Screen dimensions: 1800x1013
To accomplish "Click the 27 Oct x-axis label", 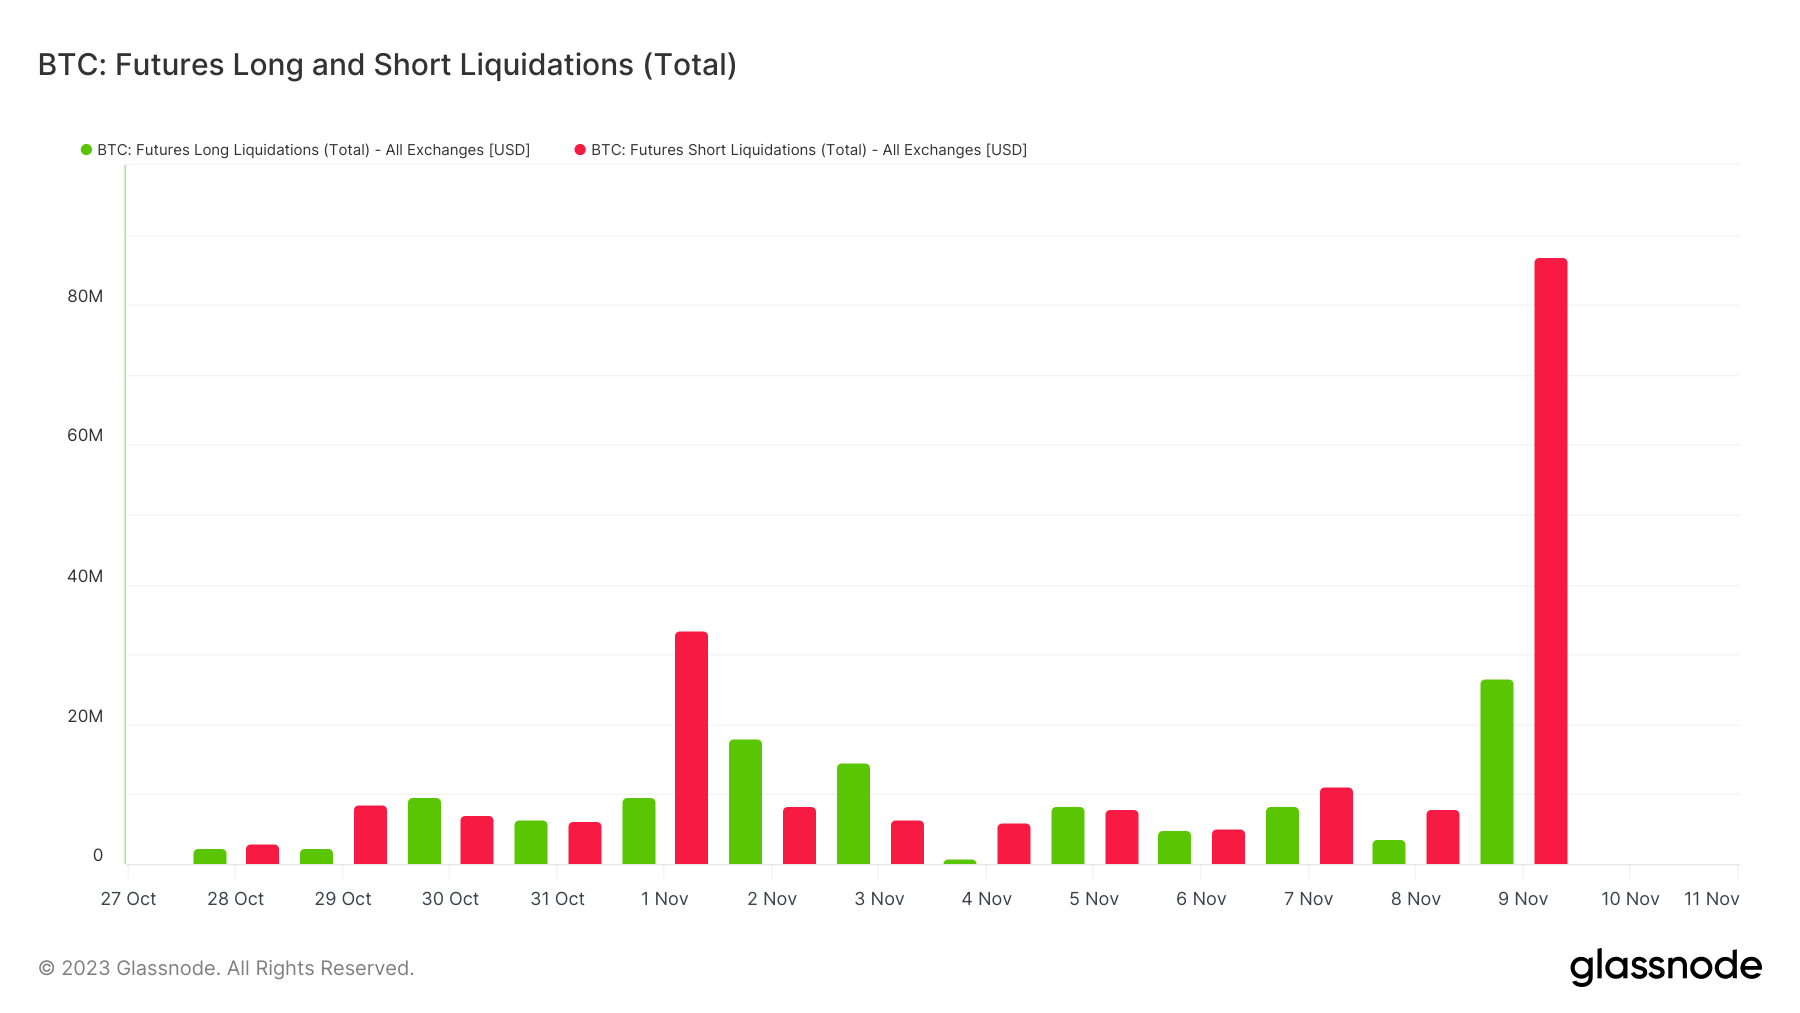I will point(128,899).
